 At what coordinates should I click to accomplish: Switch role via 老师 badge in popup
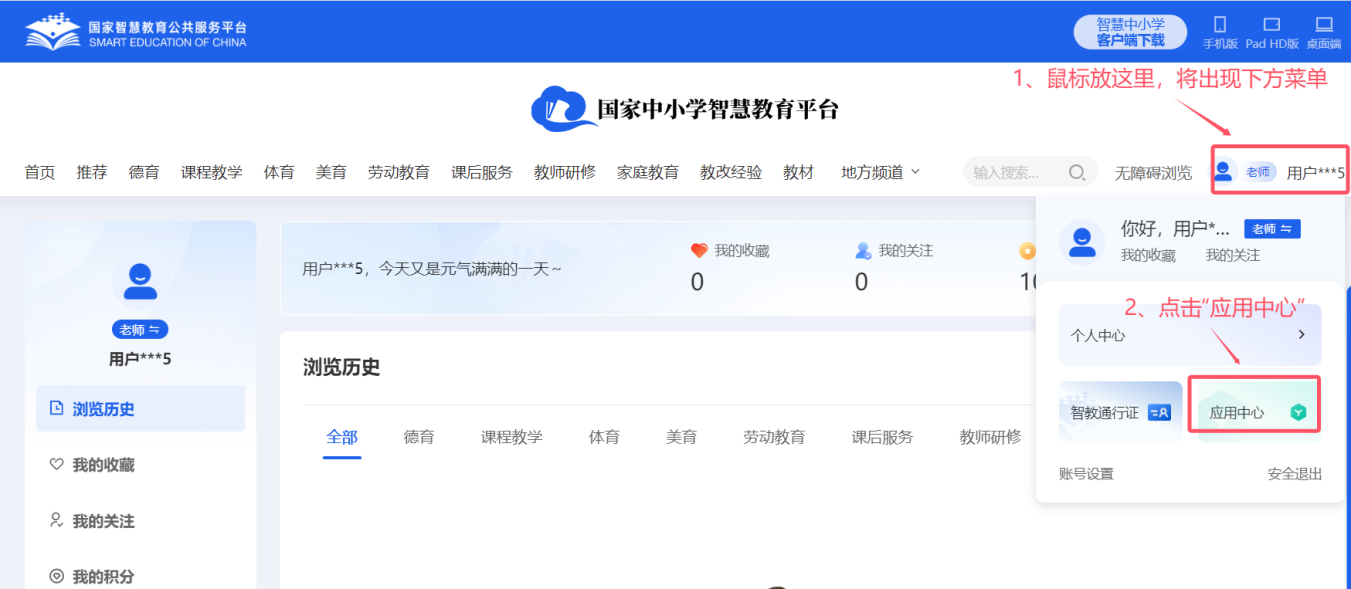[x=1272, y=229]
